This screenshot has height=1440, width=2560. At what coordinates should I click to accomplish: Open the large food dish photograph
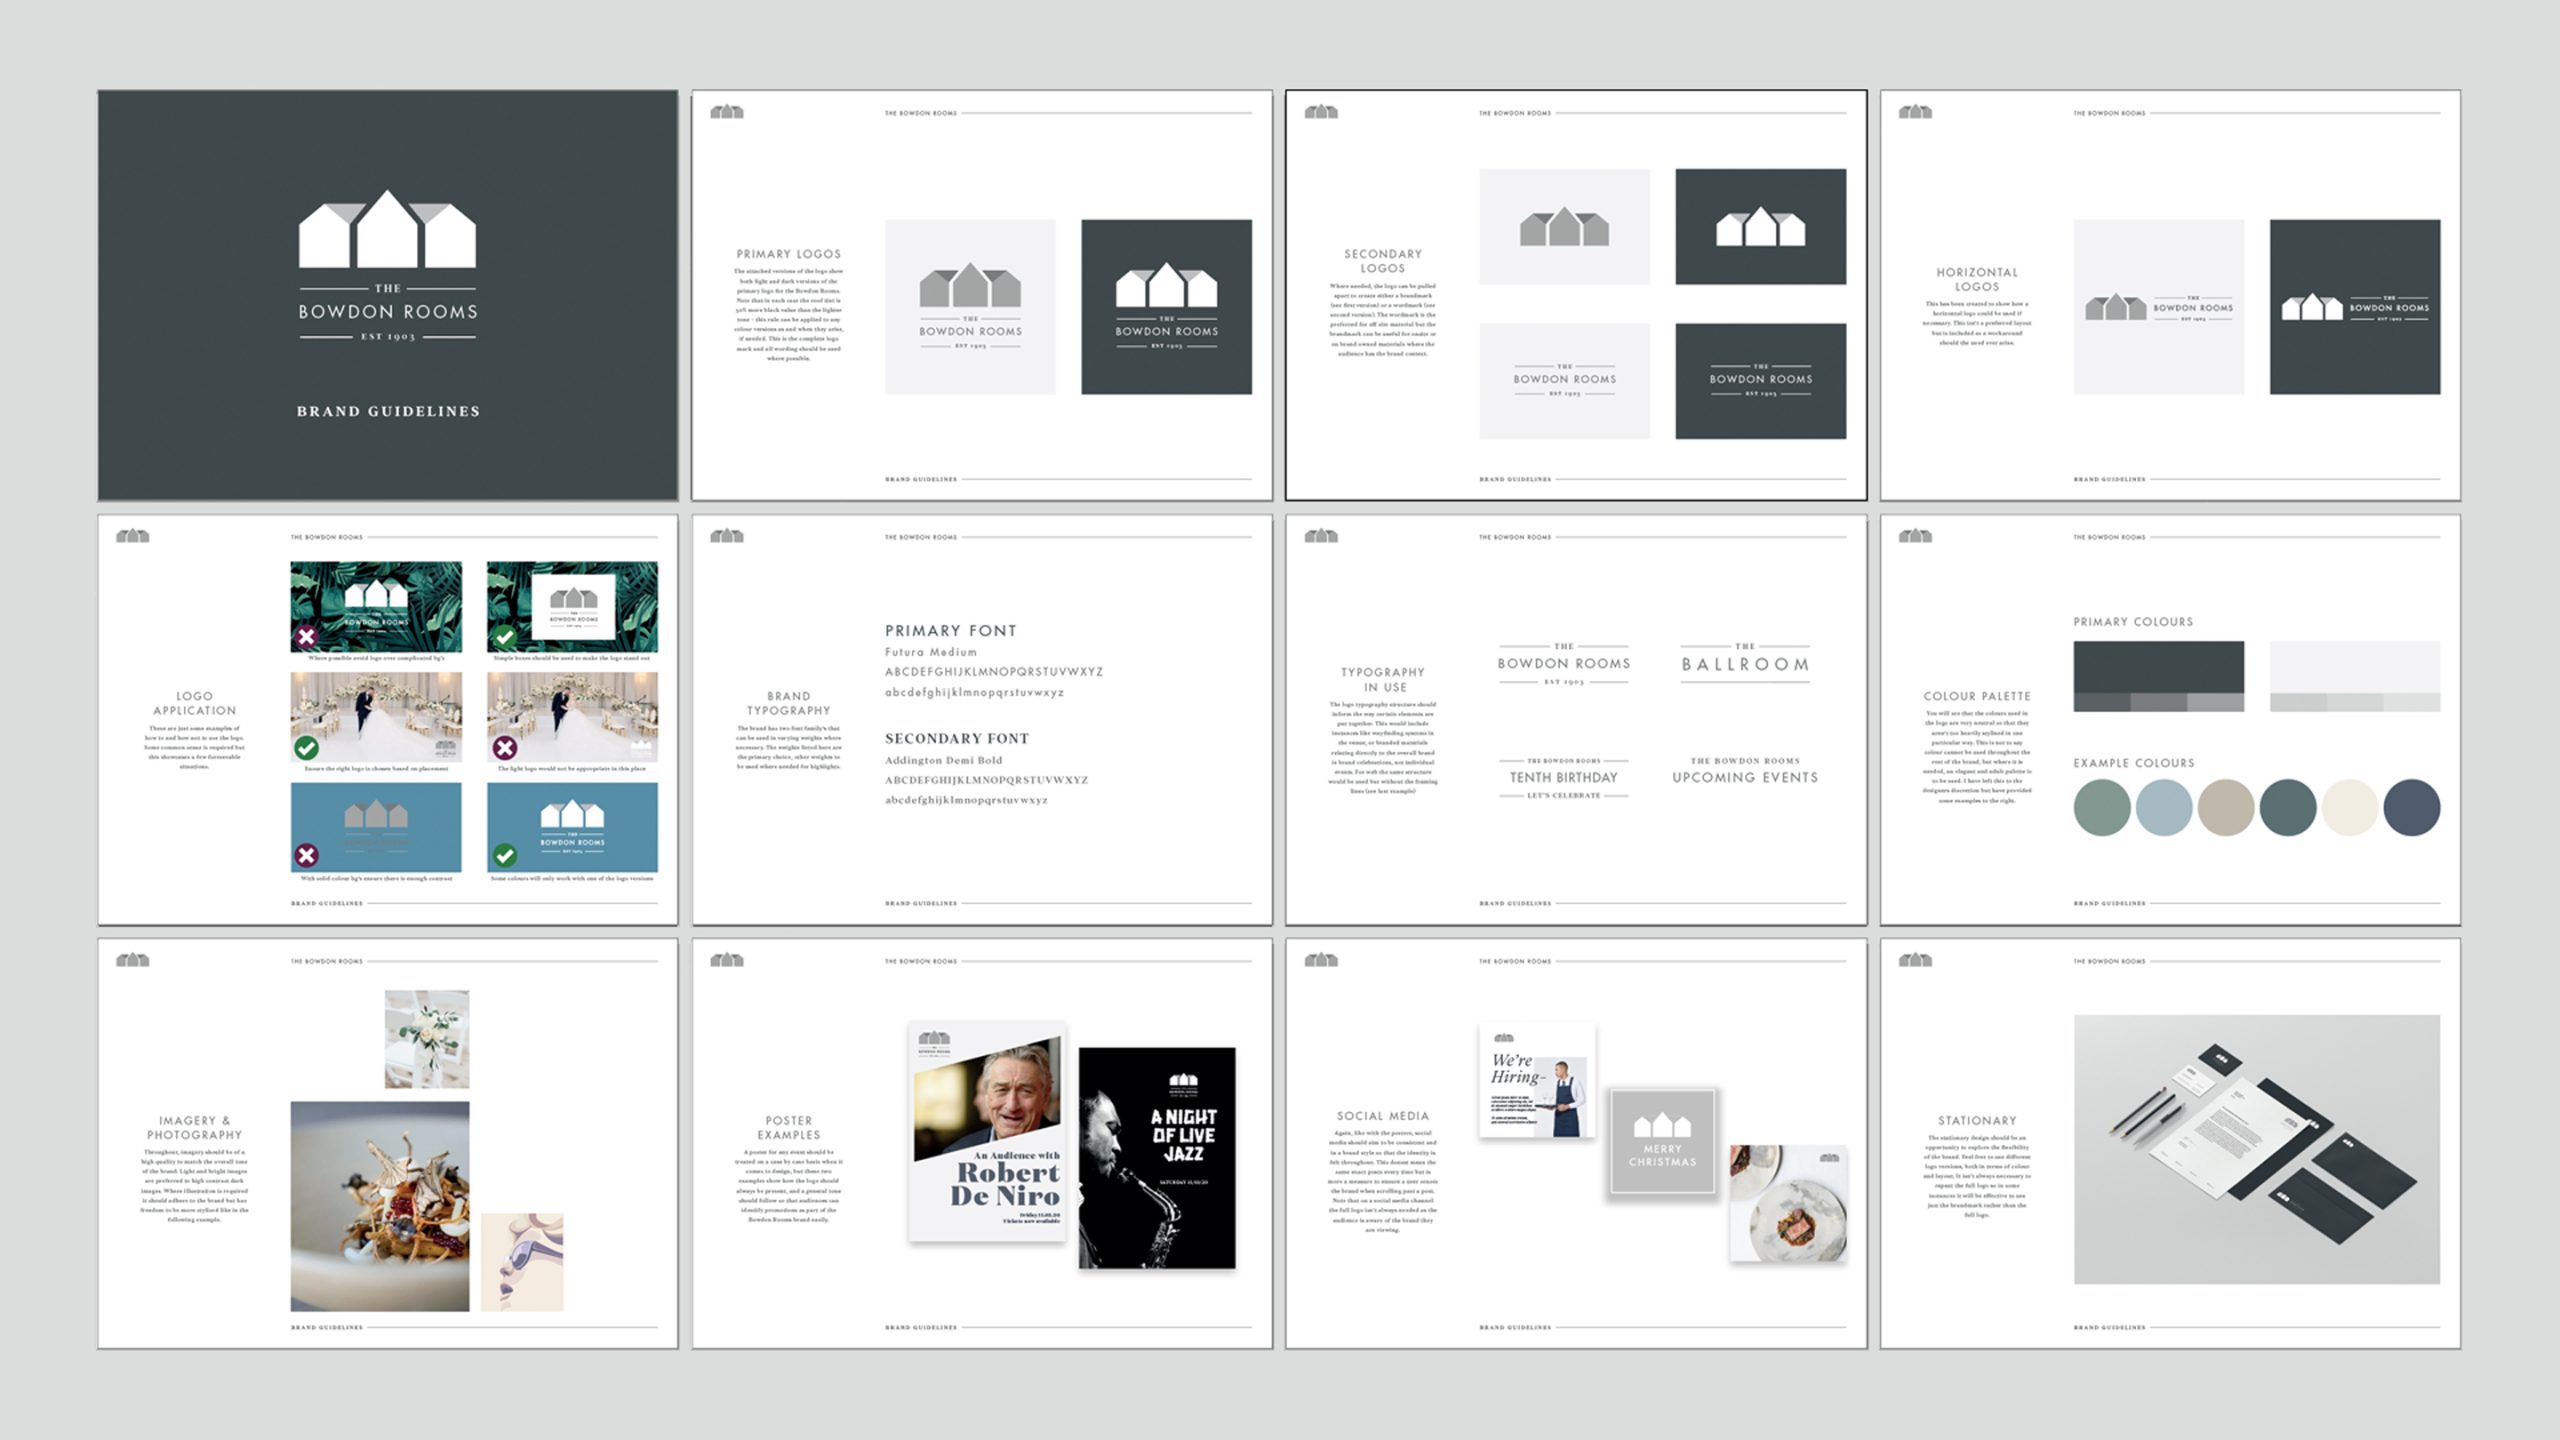pyautogui.click(x=380, y=1206)
